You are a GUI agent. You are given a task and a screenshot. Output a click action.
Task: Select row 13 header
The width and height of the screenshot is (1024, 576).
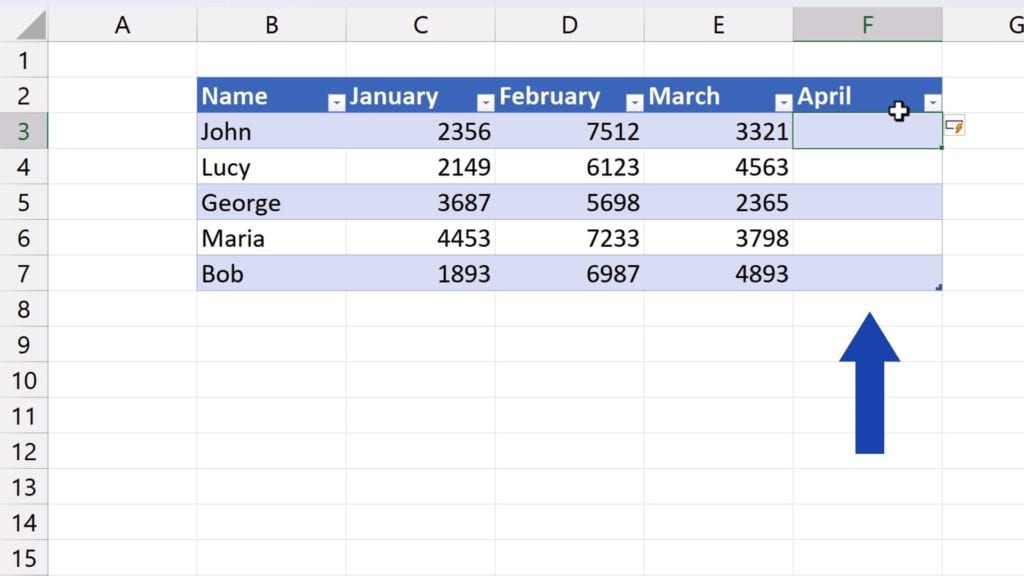(24, 487)
